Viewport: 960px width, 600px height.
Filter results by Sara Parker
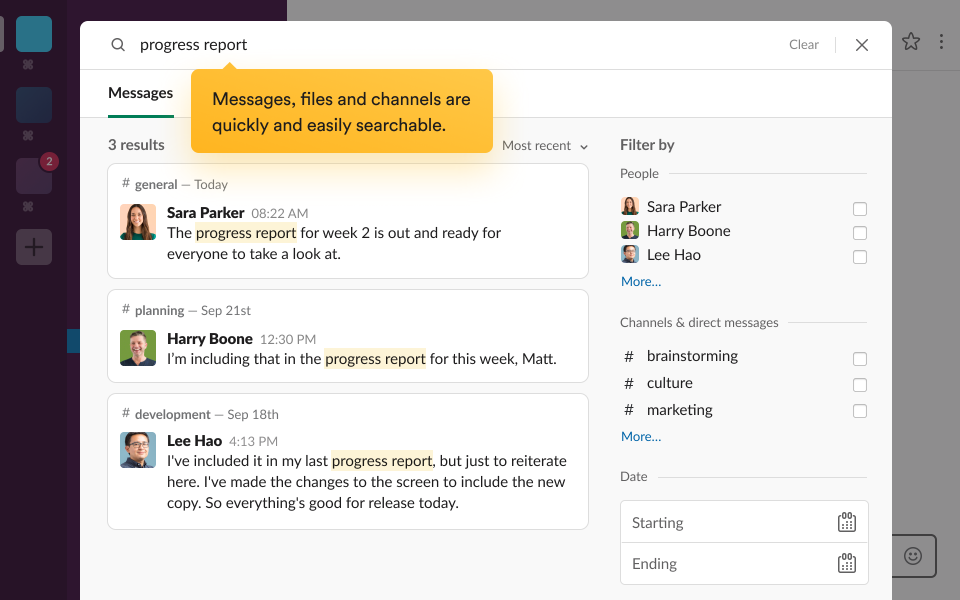[860, 209]
